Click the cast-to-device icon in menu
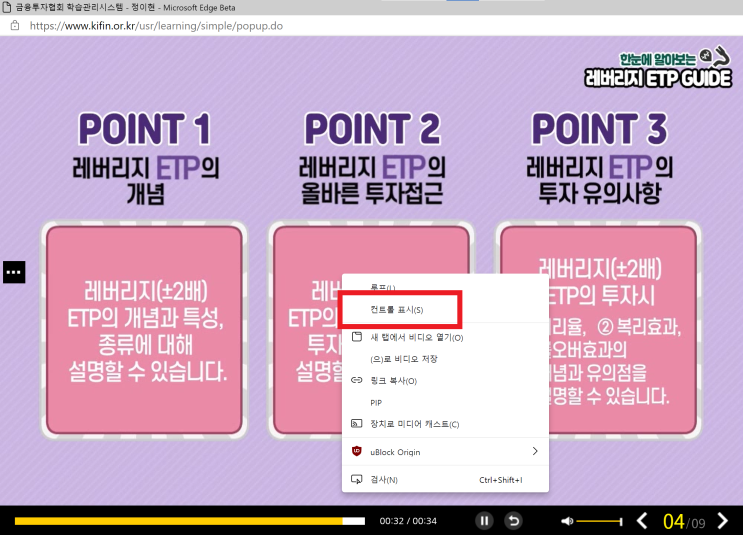743x535 pixels. (x=356, y=423)
